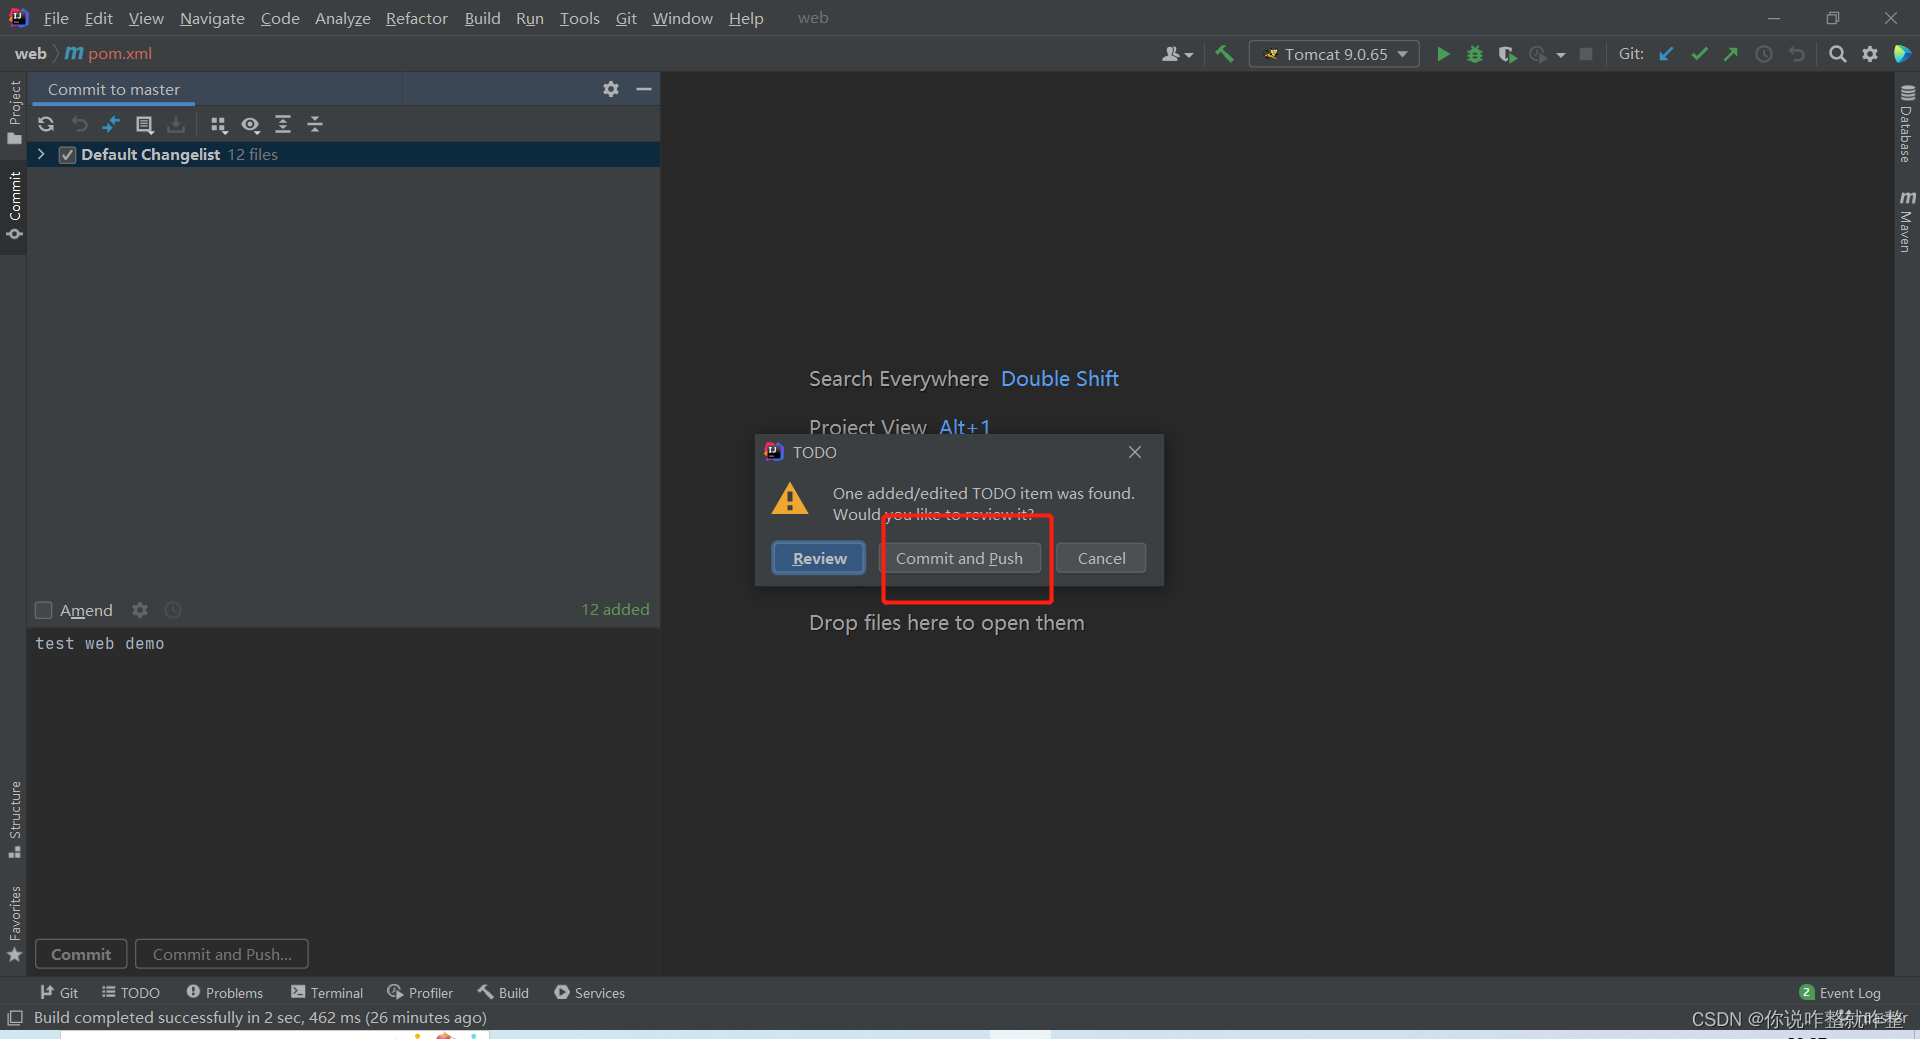Start debug with bug icon

click(x=1475, y=54)
